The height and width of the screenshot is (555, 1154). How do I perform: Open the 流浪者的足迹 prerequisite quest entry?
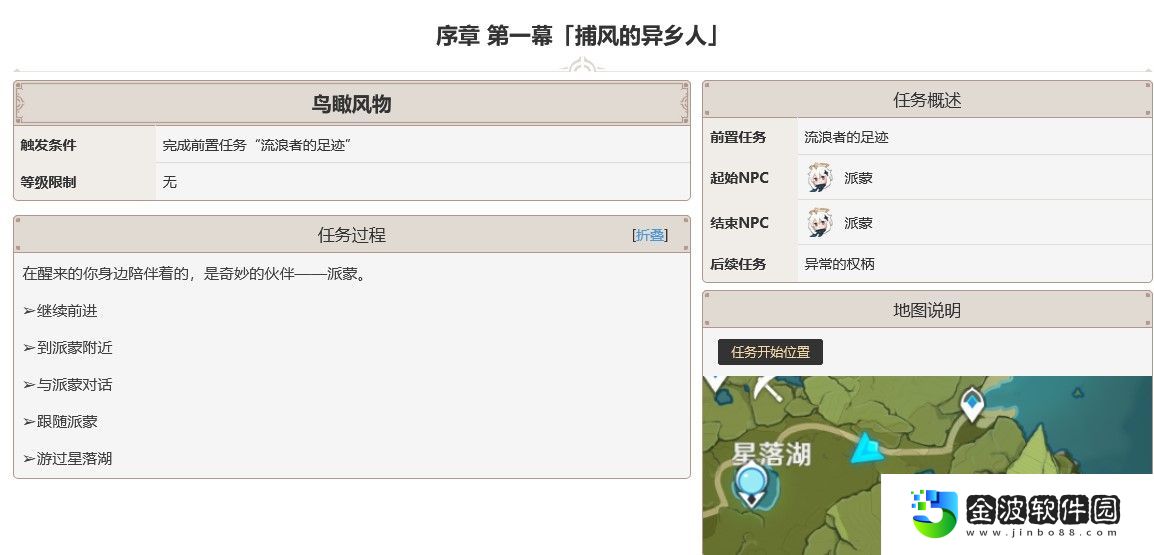coord(846,137)
